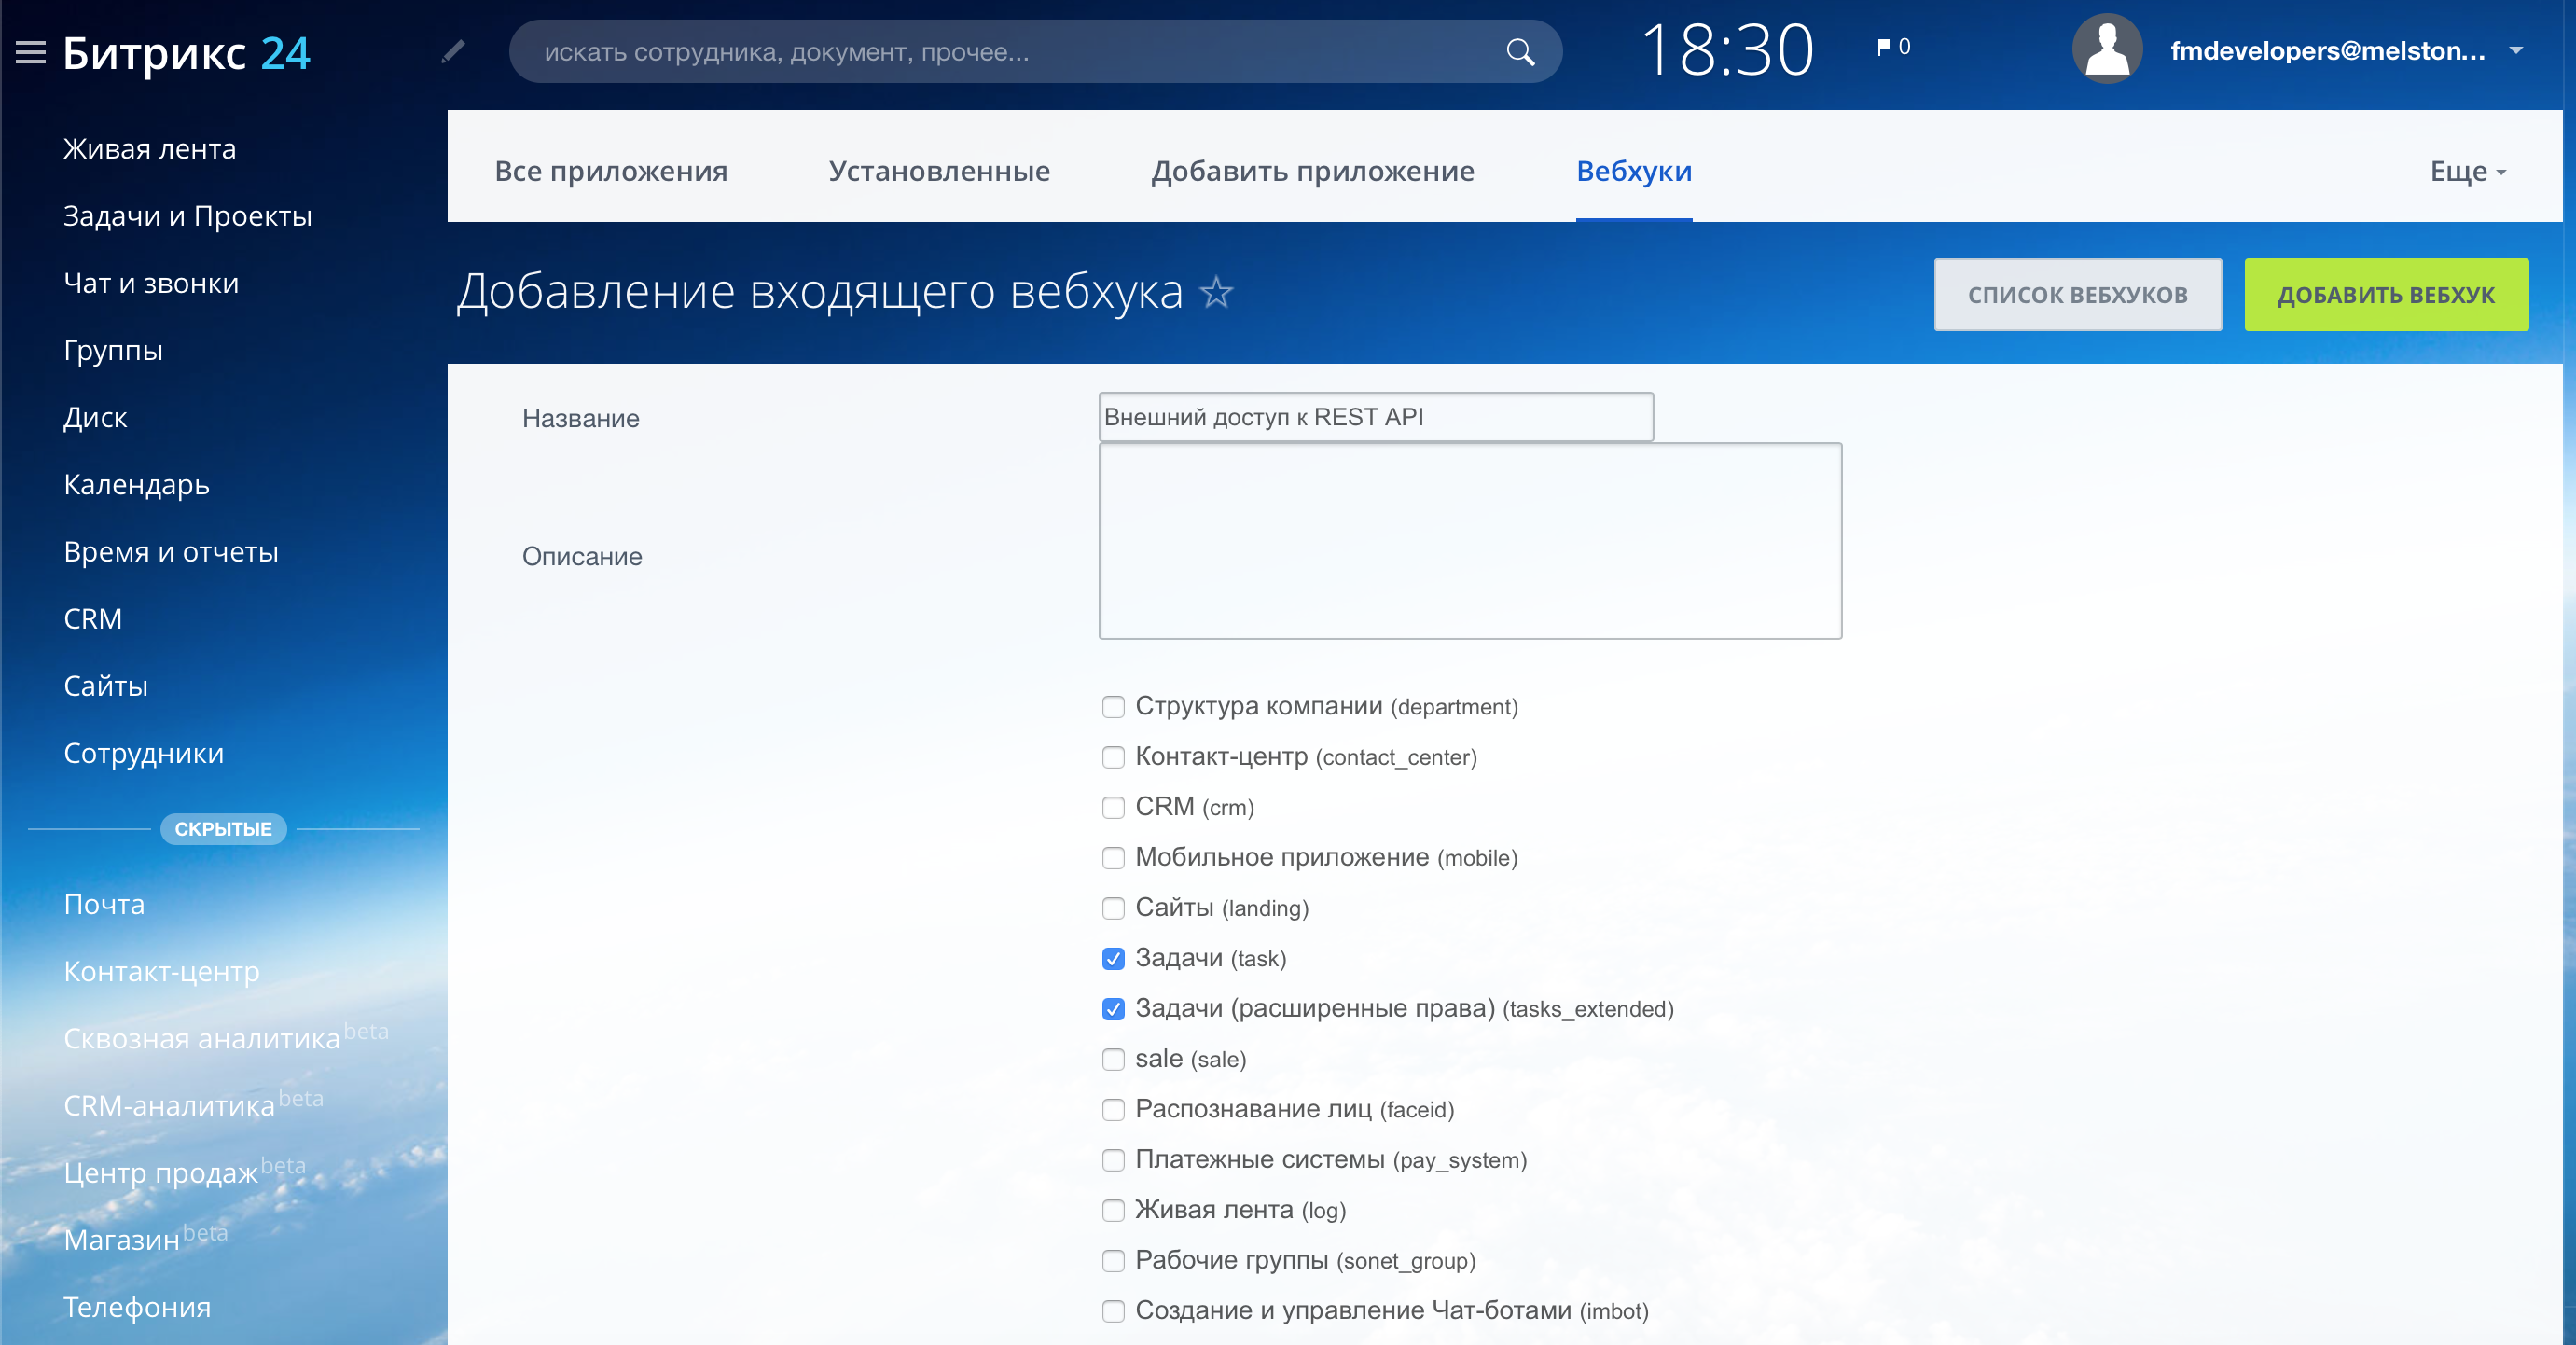The width and height of the screenshot is (2576, 1345).
Task: Switch to Все приложения tab
Action: 611,171
